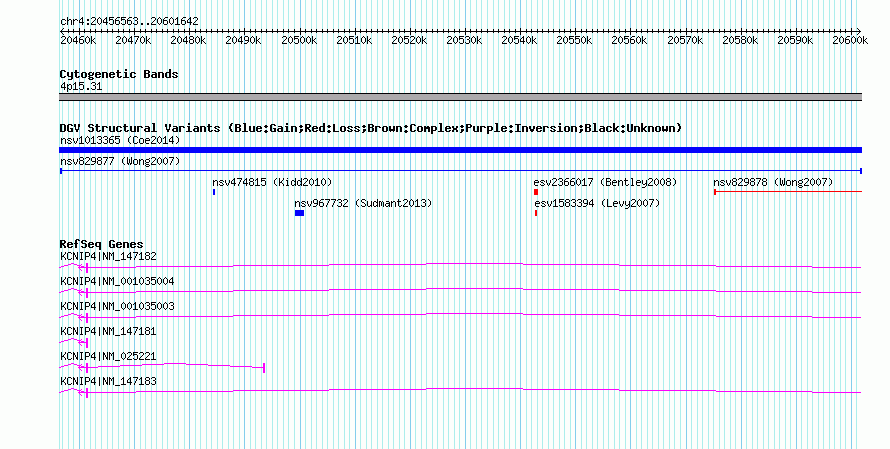The height and width of the screenshot is (449, 890).
Task: Click the 20460k ruler tick label
Action: click(x=78, y=40)
